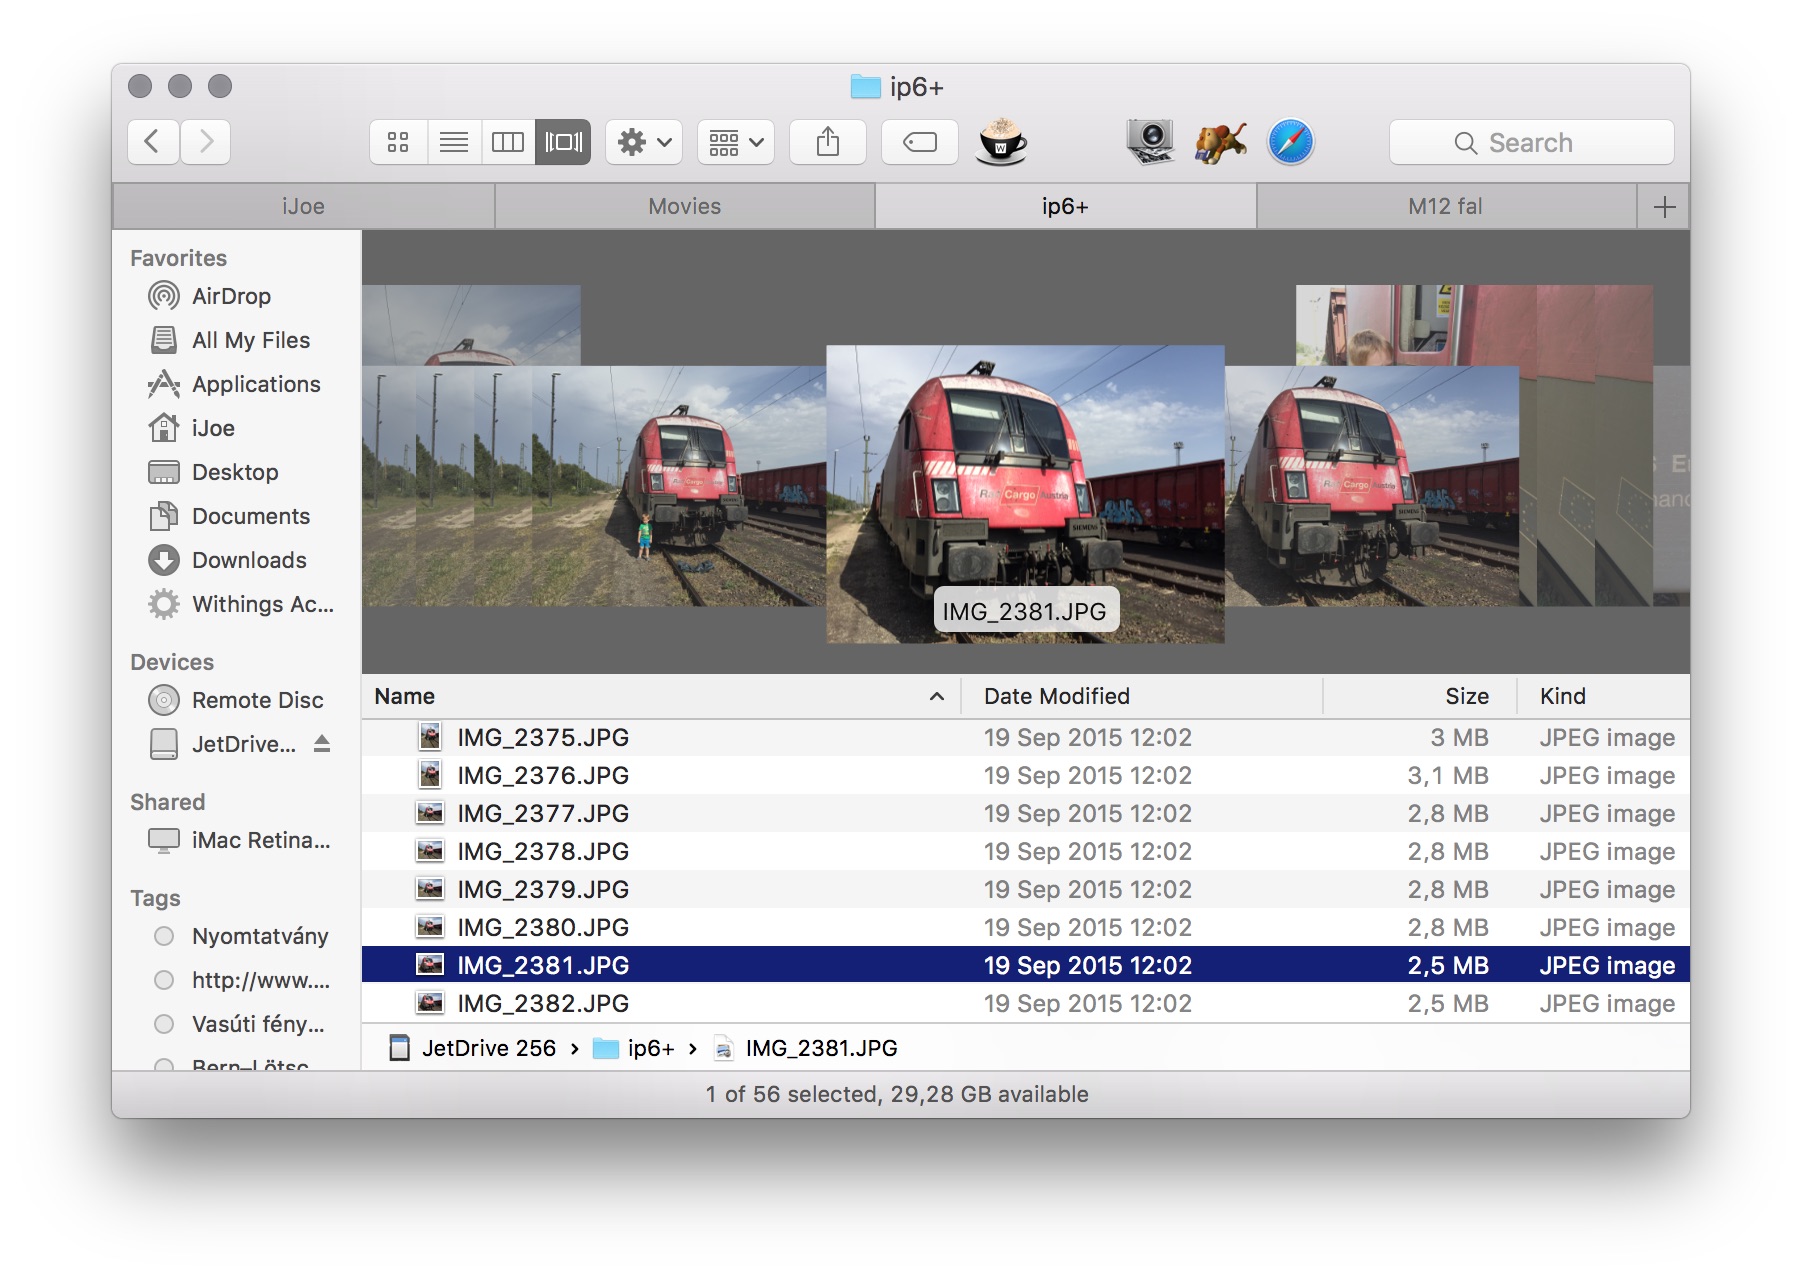Switch to the M12 fal tab
The width and height of the screenshot is (1802, 1278).
tap(1446, 206)
